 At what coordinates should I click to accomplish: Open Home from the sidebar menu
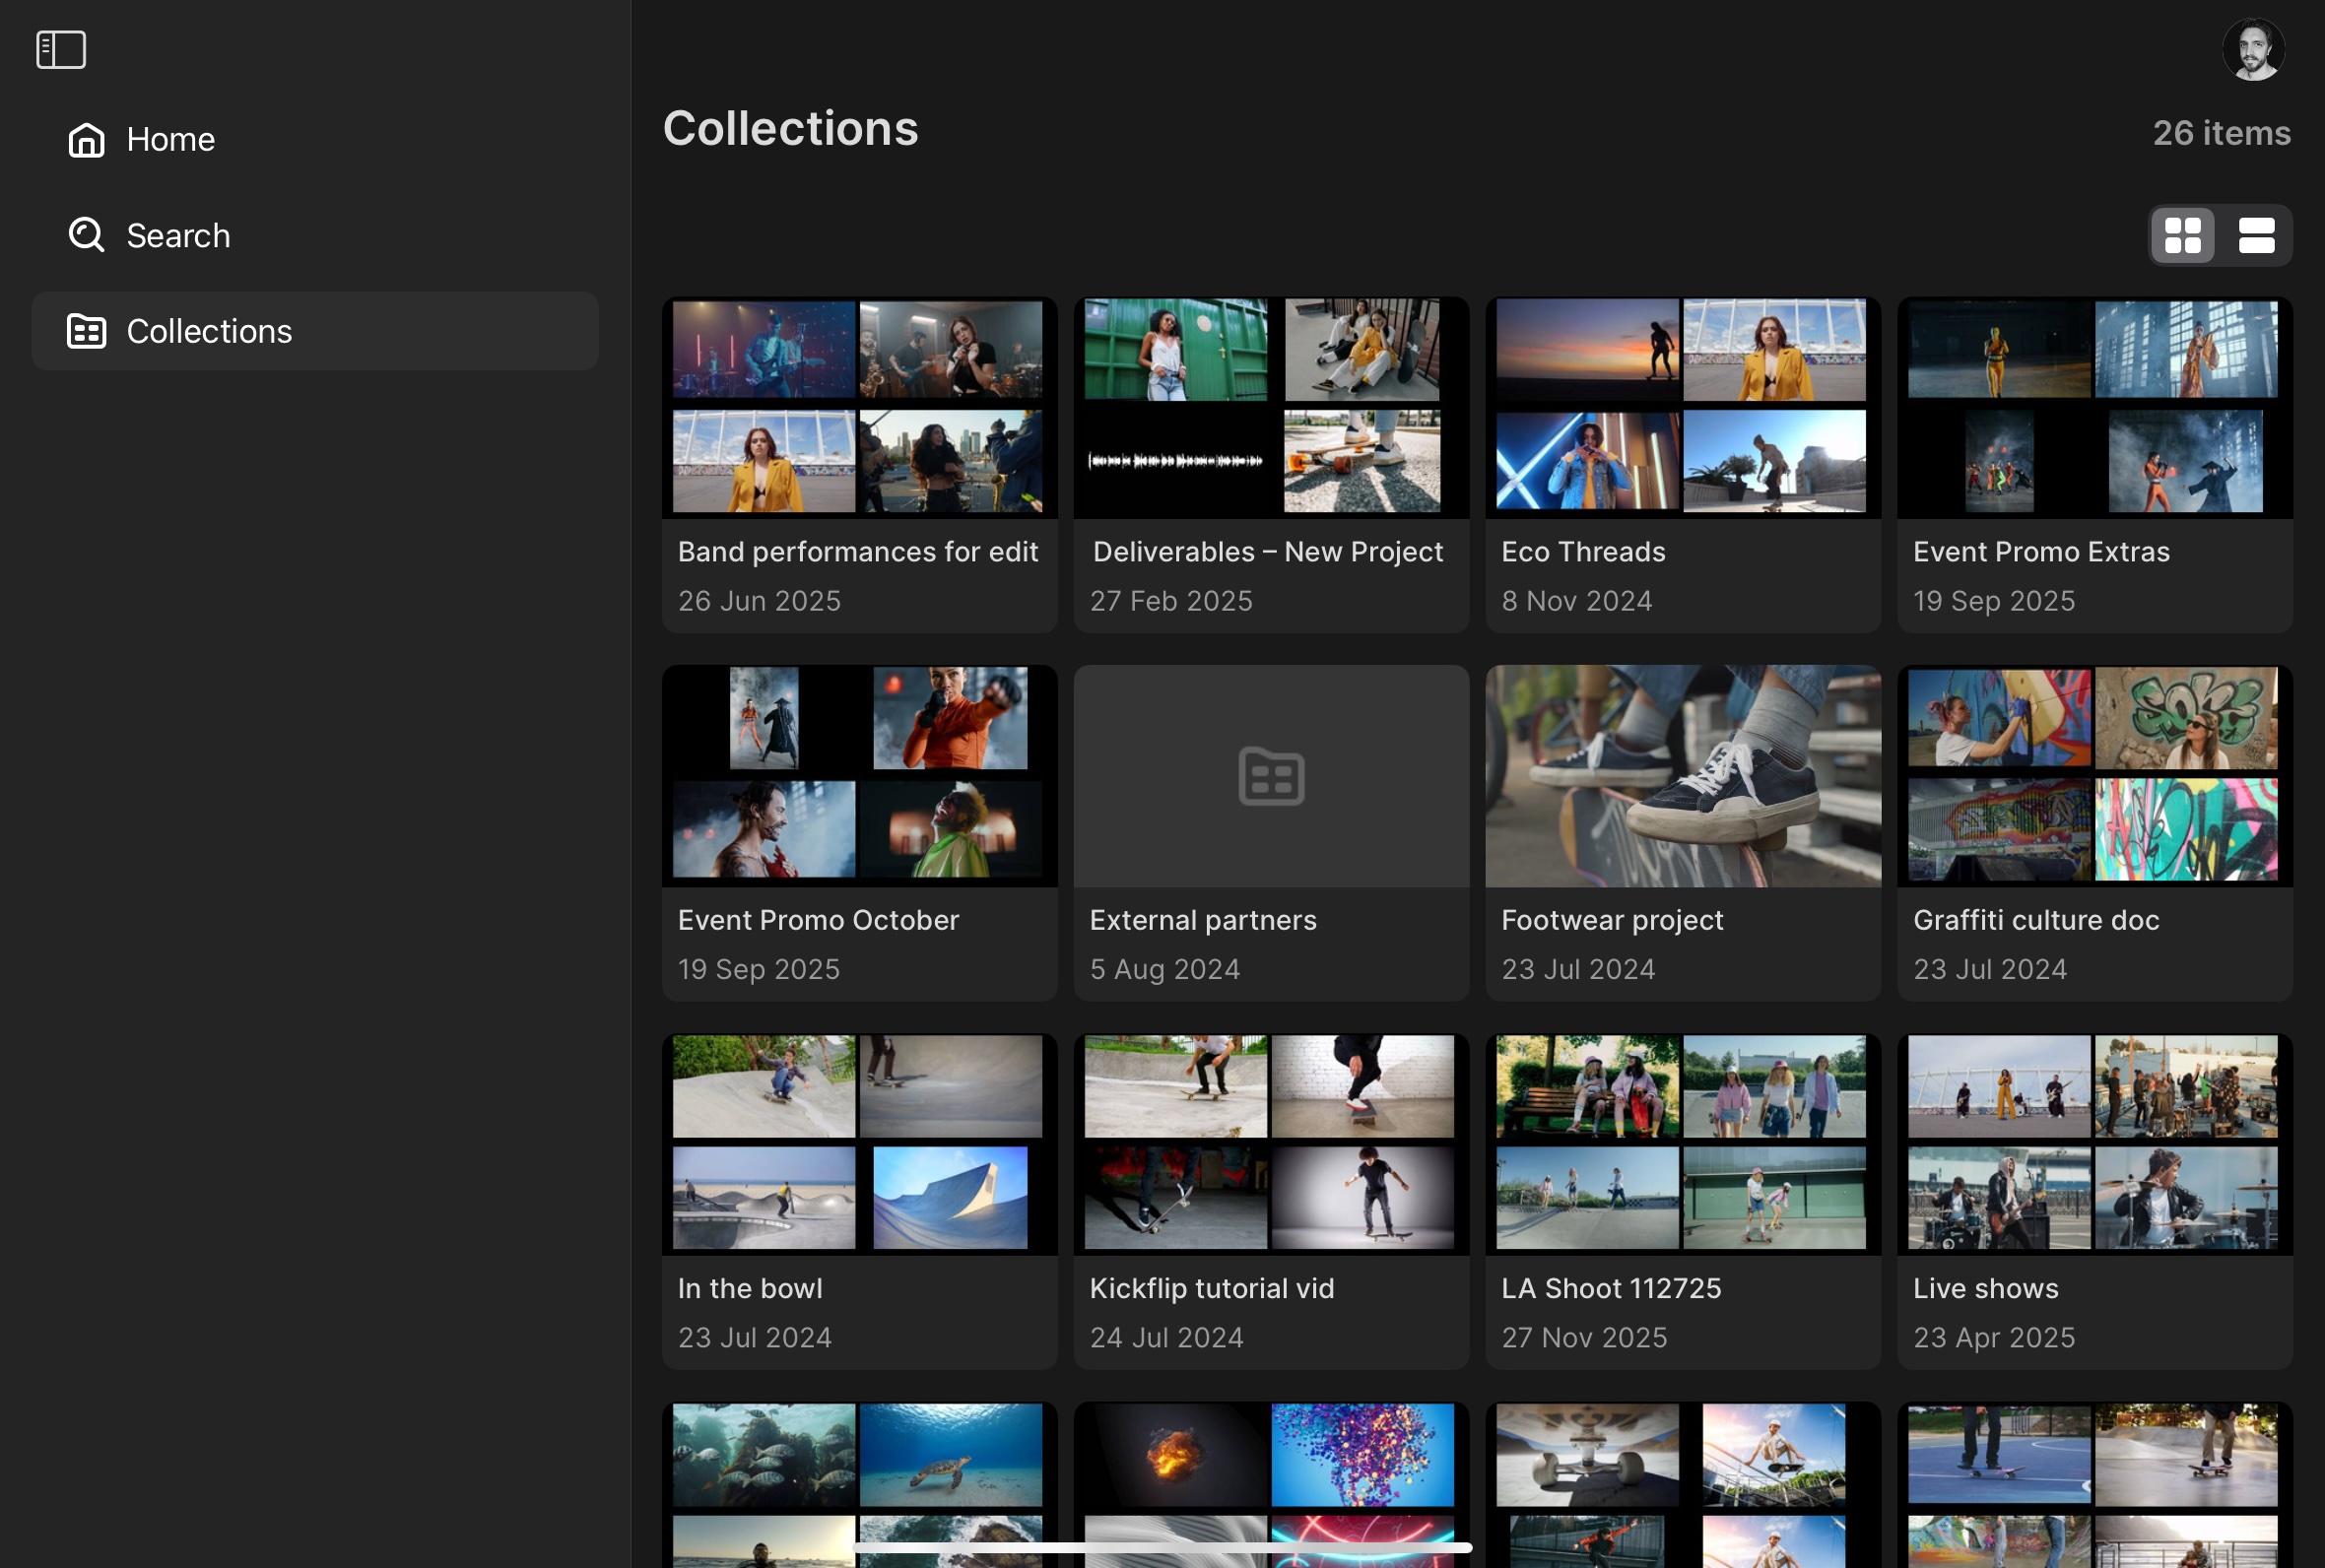(170, 140)
